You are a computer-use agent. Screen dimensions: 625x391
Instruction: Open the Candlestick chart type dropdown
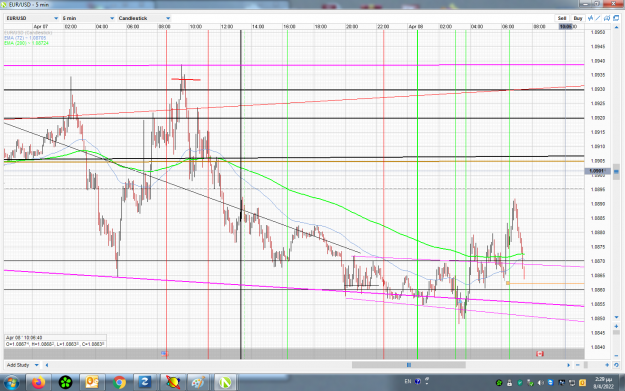(144, 18)
